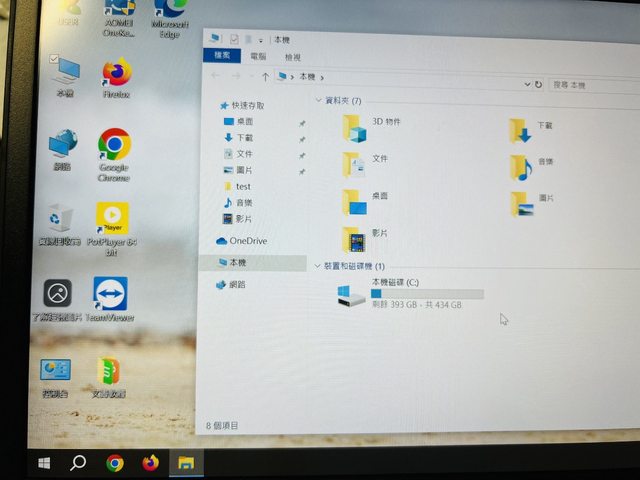
Task: Open the 影片 folder in main pane
Action: click(354, 238)
